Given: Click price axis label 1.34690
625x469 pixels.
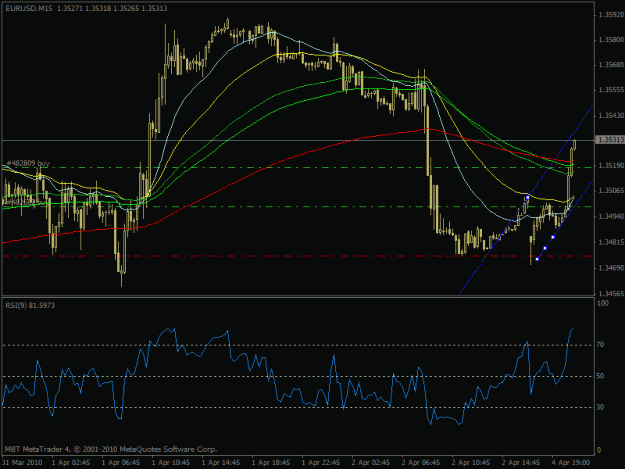Looking at the screenshot, I should (611, 268).
